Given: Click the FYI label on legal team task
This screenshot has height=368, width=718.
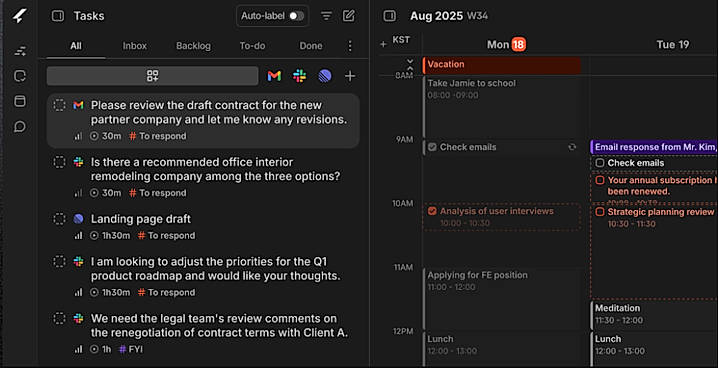Looking at the screenshot, I should [x=131, y=349].
